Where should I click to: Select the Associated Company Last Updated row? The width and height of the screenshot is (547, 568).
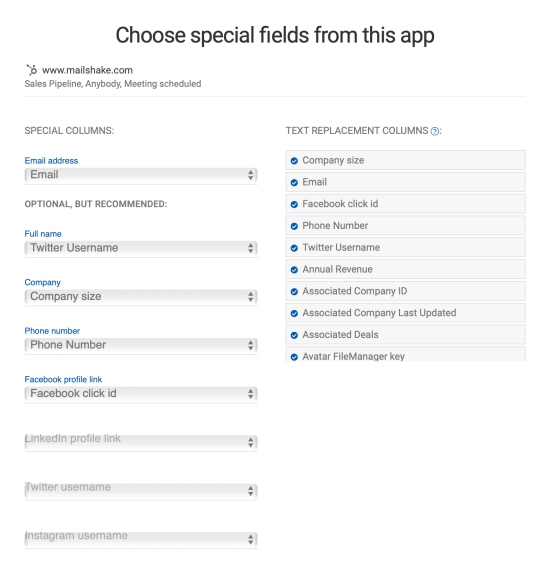click(405, 313)
